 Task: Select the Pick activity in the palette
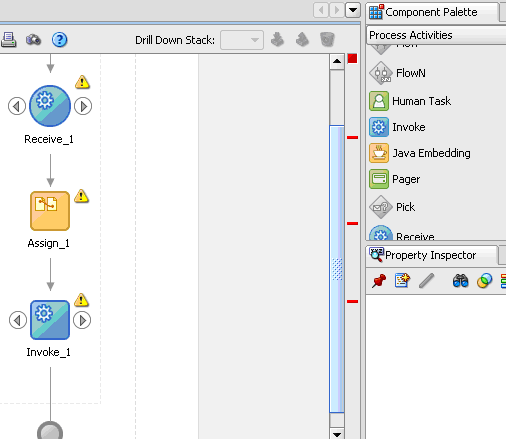(x=393, y=207)
